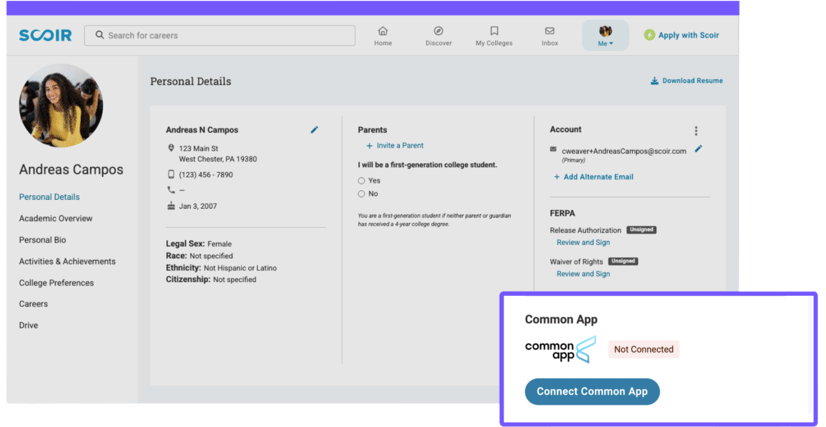Open the Home icon in navigation
This screenshot has width=826, height=427.
click(x=382, y=32)
